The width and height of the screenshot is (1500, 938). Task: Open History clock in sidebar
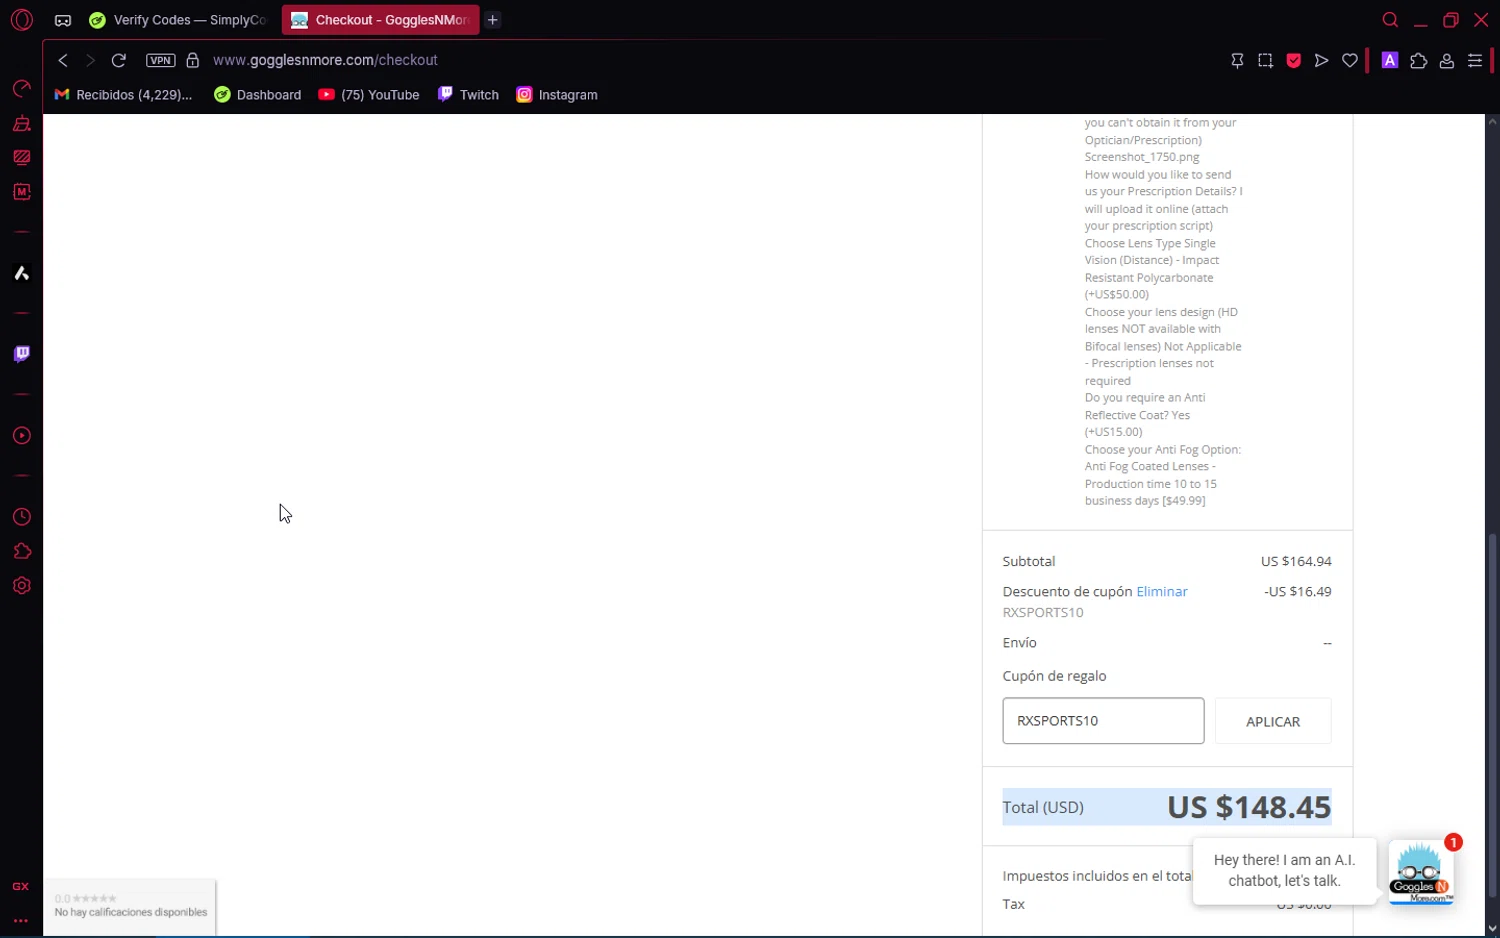click(x=21, y=517)
